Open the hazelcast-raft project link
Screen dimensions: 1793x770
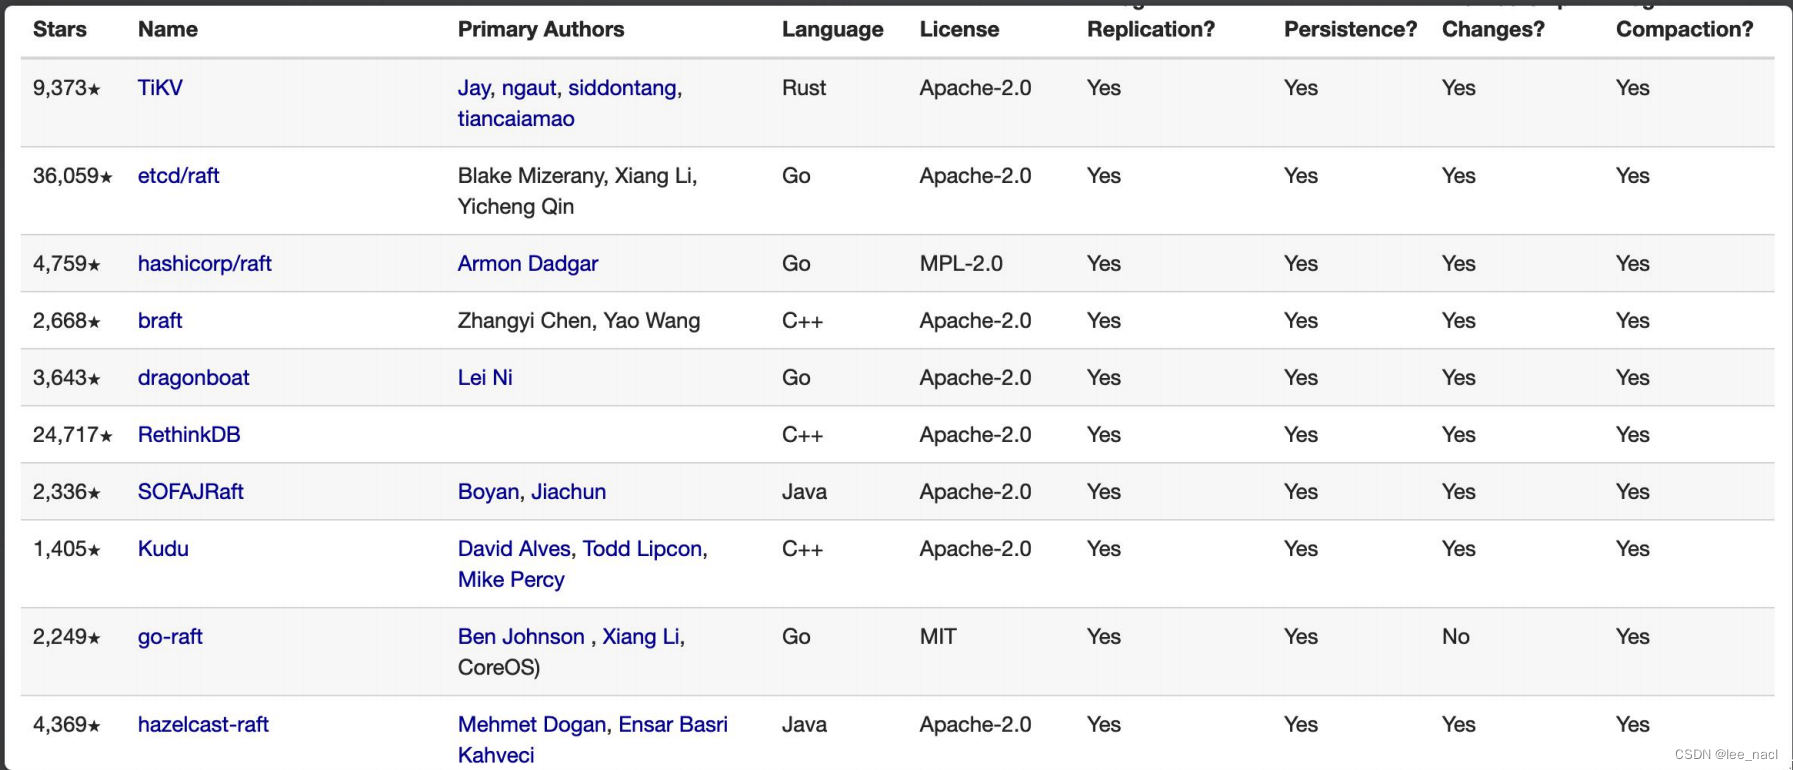coord(203,725)
